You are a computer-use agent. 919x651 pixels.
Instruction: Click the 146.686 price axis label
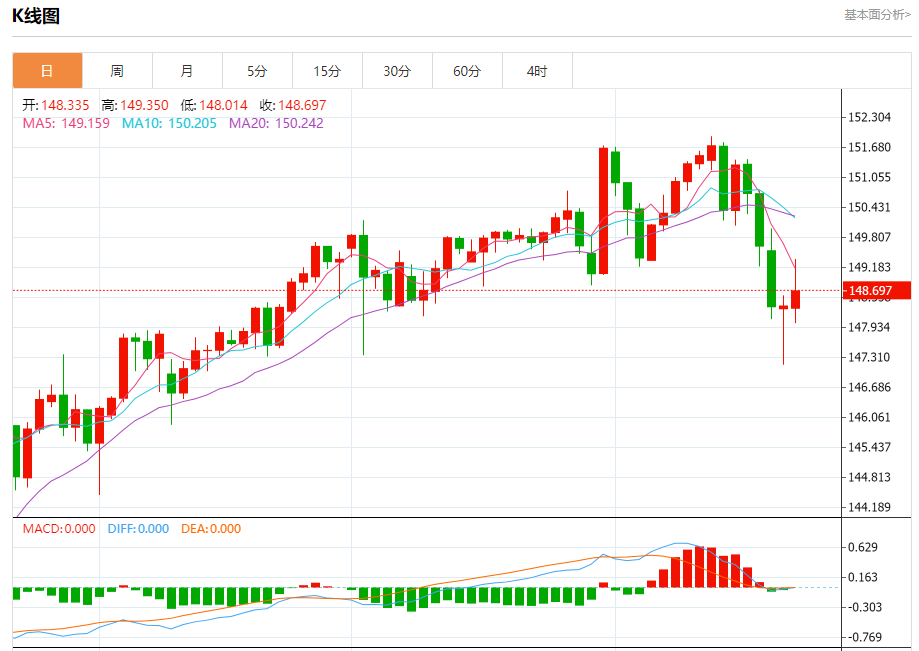[x=870, y=387]
